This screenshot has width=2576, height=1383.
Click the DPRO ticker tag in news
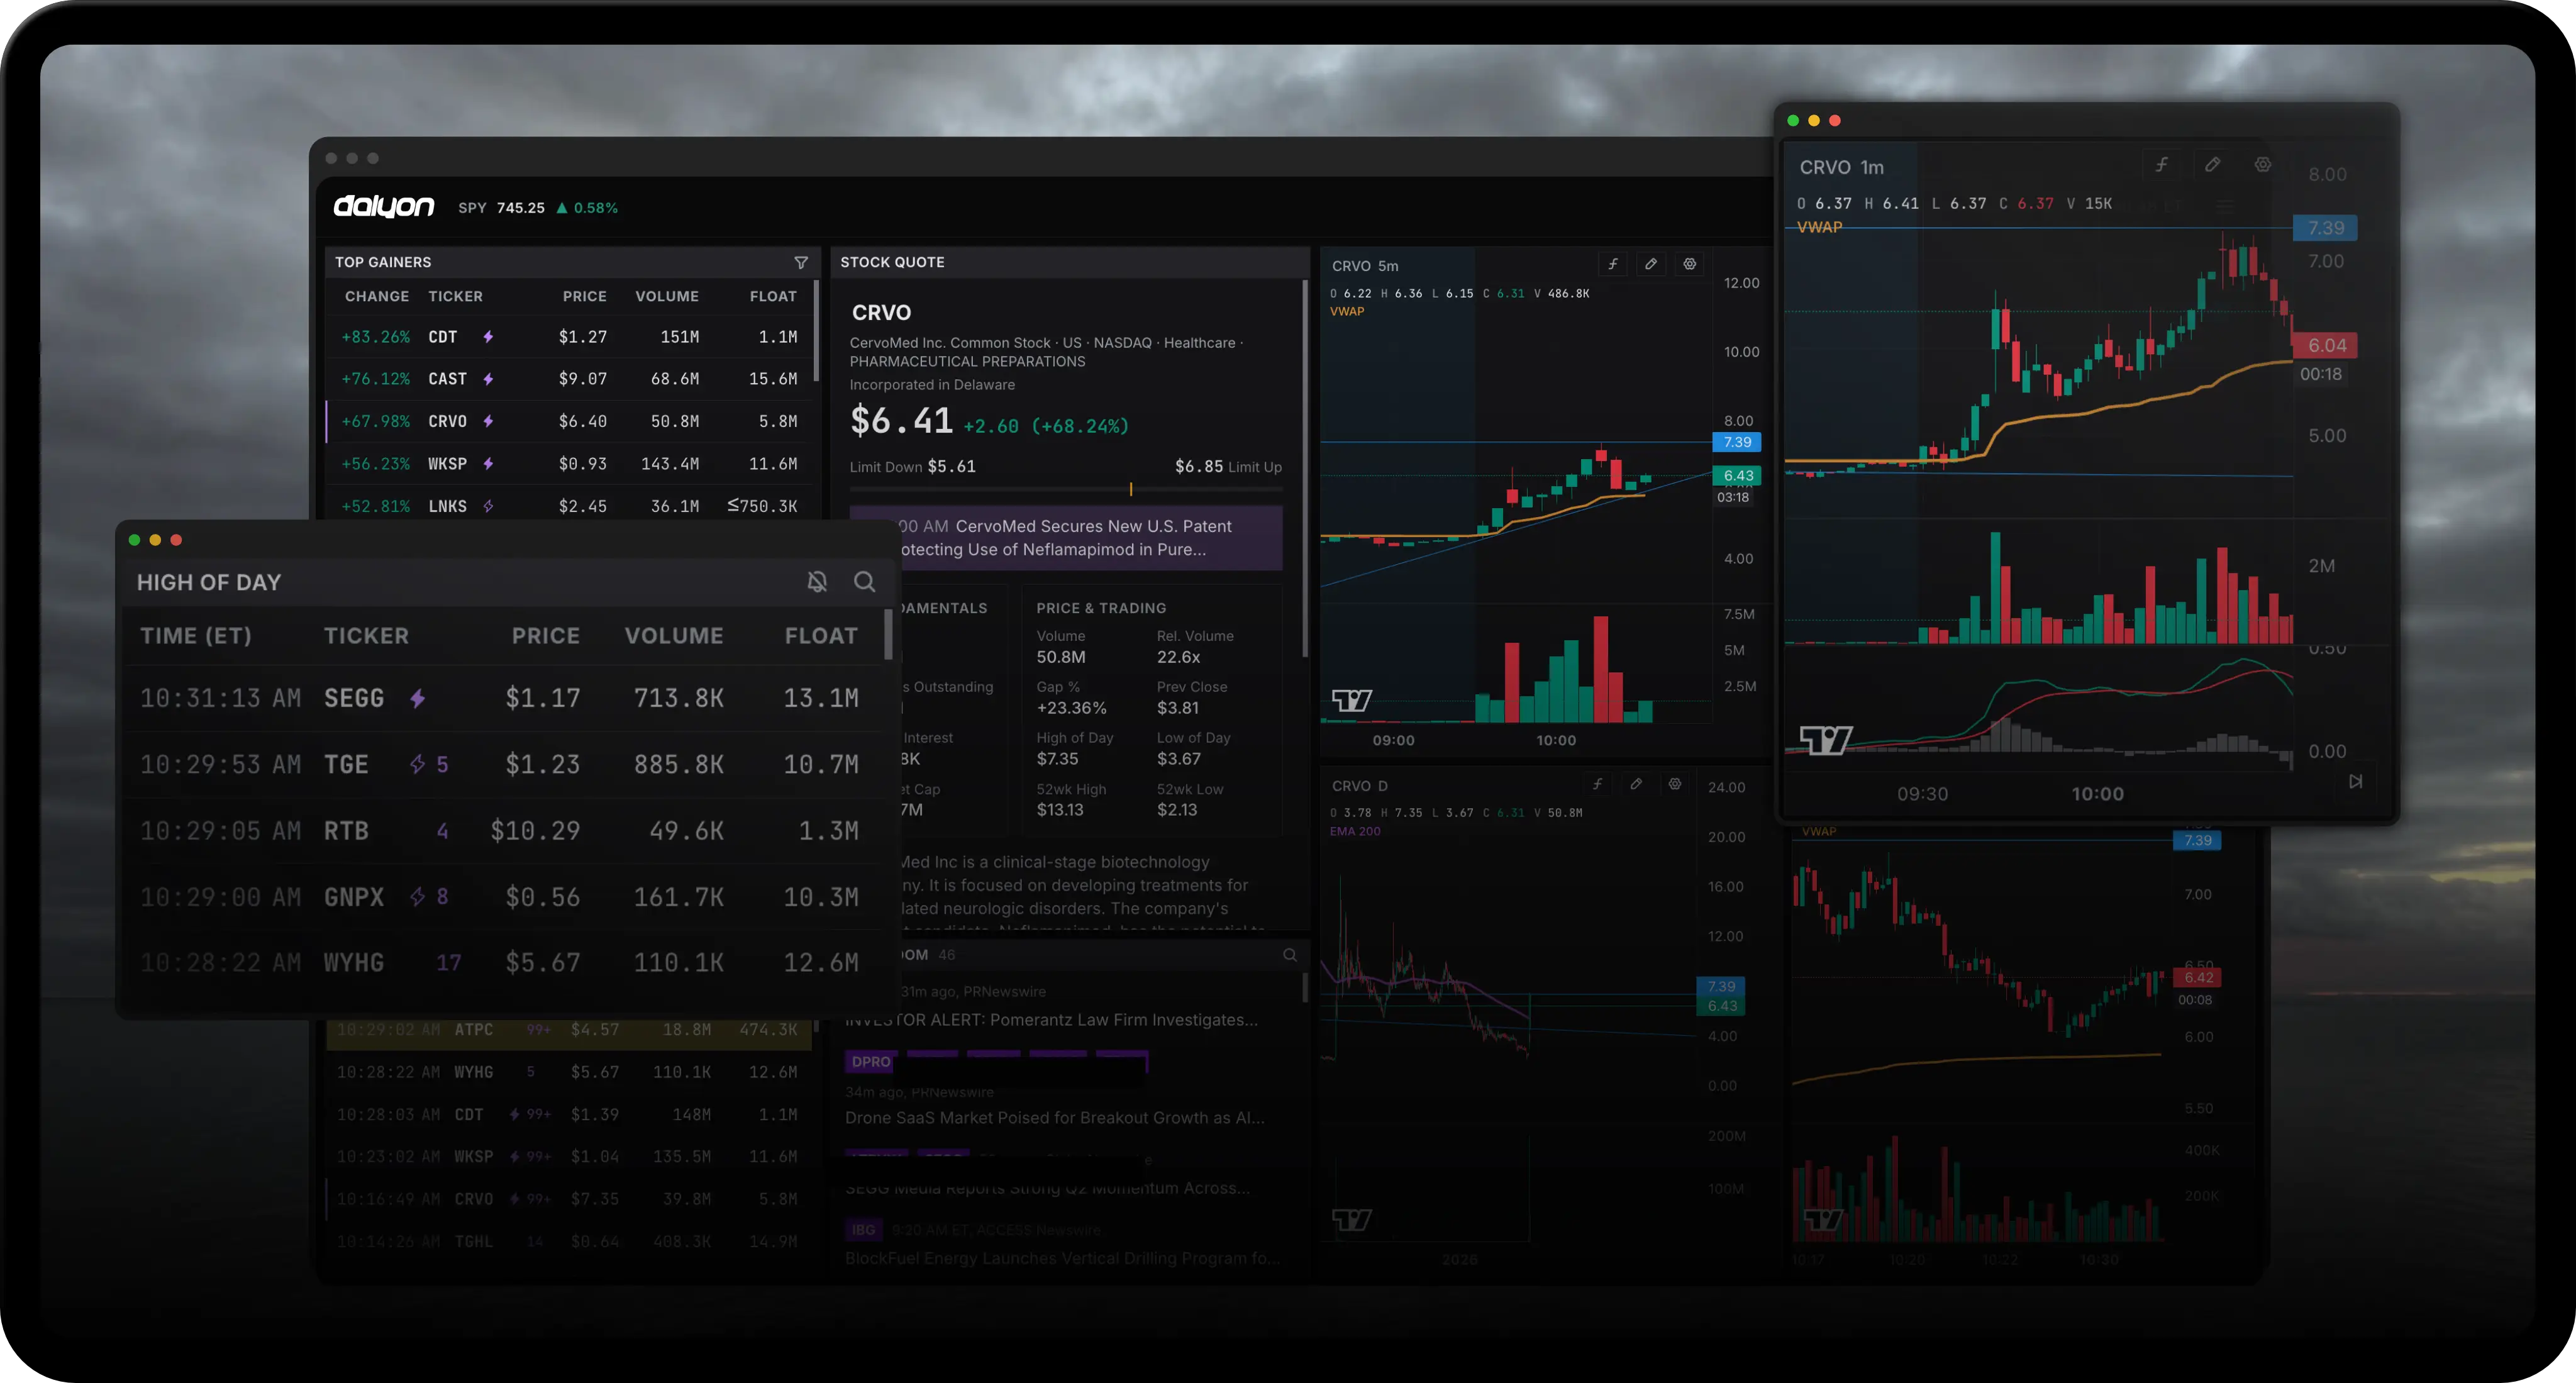[870, 1061]
